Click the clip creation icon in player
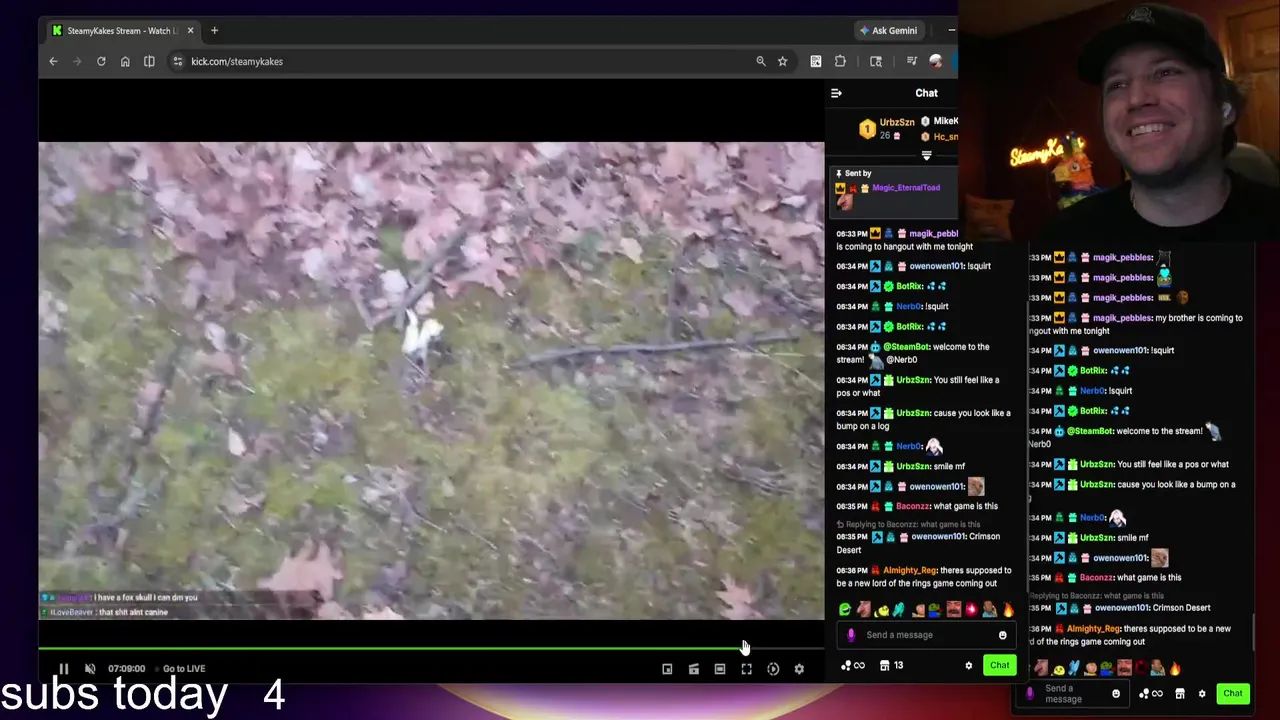The height and width of the screenshot is (720, 1280). (x=693, y=669)
